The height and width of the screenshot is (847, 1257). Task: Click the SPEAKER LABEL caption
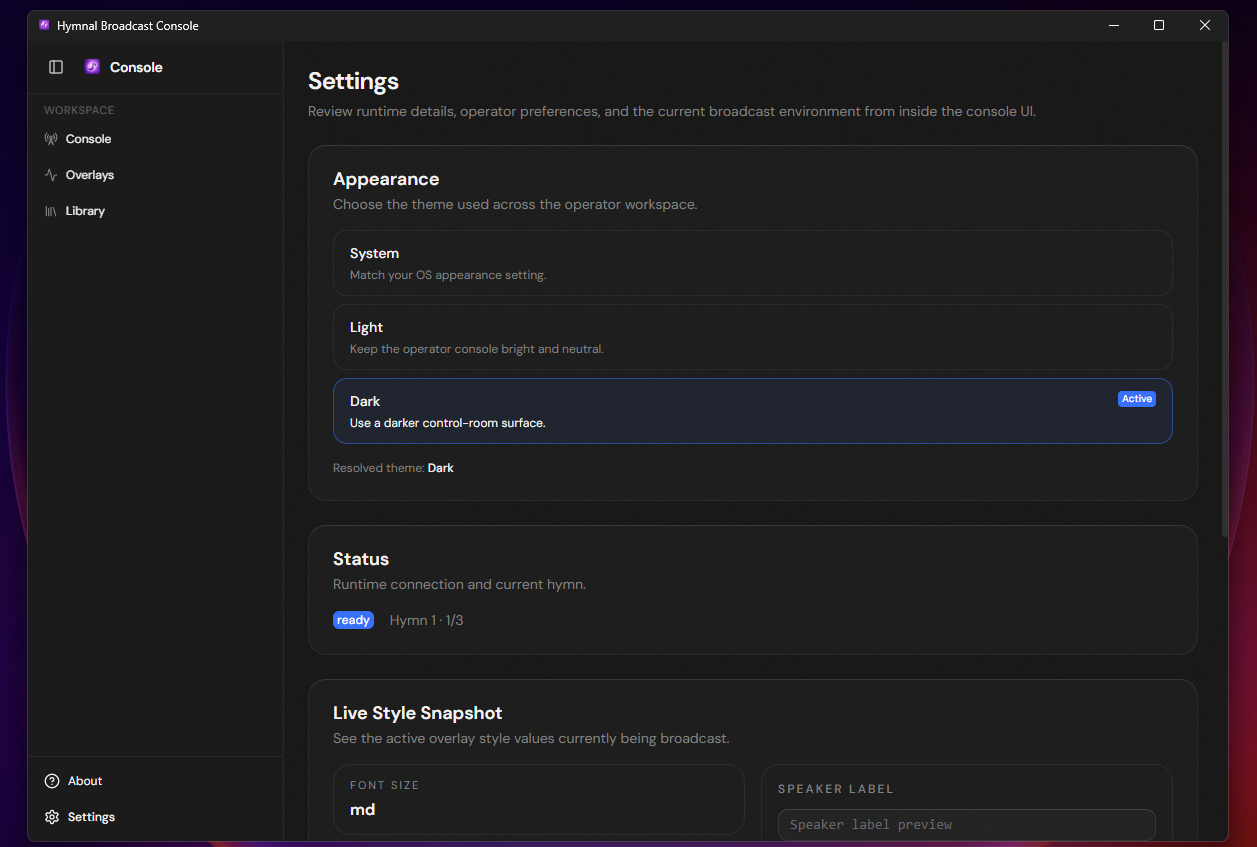click(836, 789)
